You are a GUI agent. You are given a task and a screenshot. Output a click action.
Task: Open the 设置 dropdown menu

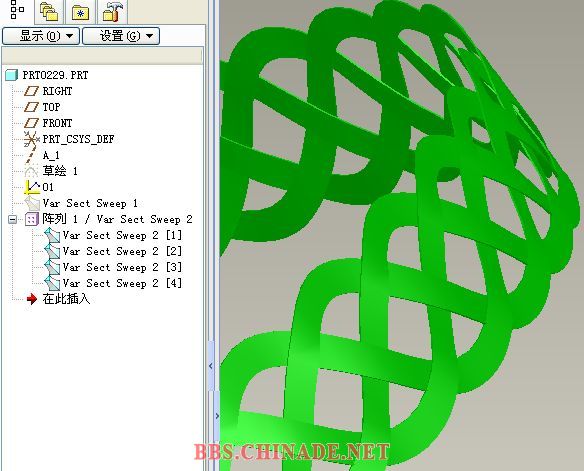121,36
